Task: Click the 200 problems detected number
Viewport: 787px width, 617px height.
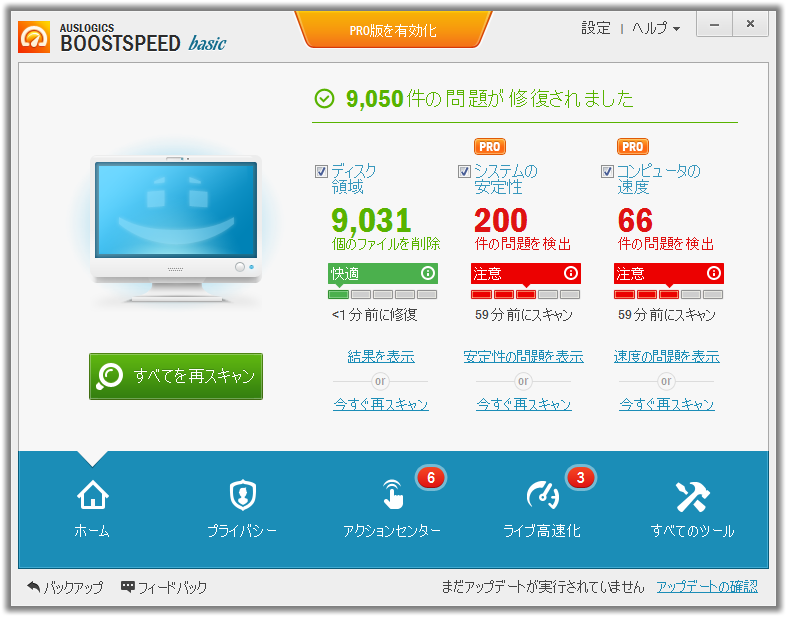Action: click(x=501, y=220)
